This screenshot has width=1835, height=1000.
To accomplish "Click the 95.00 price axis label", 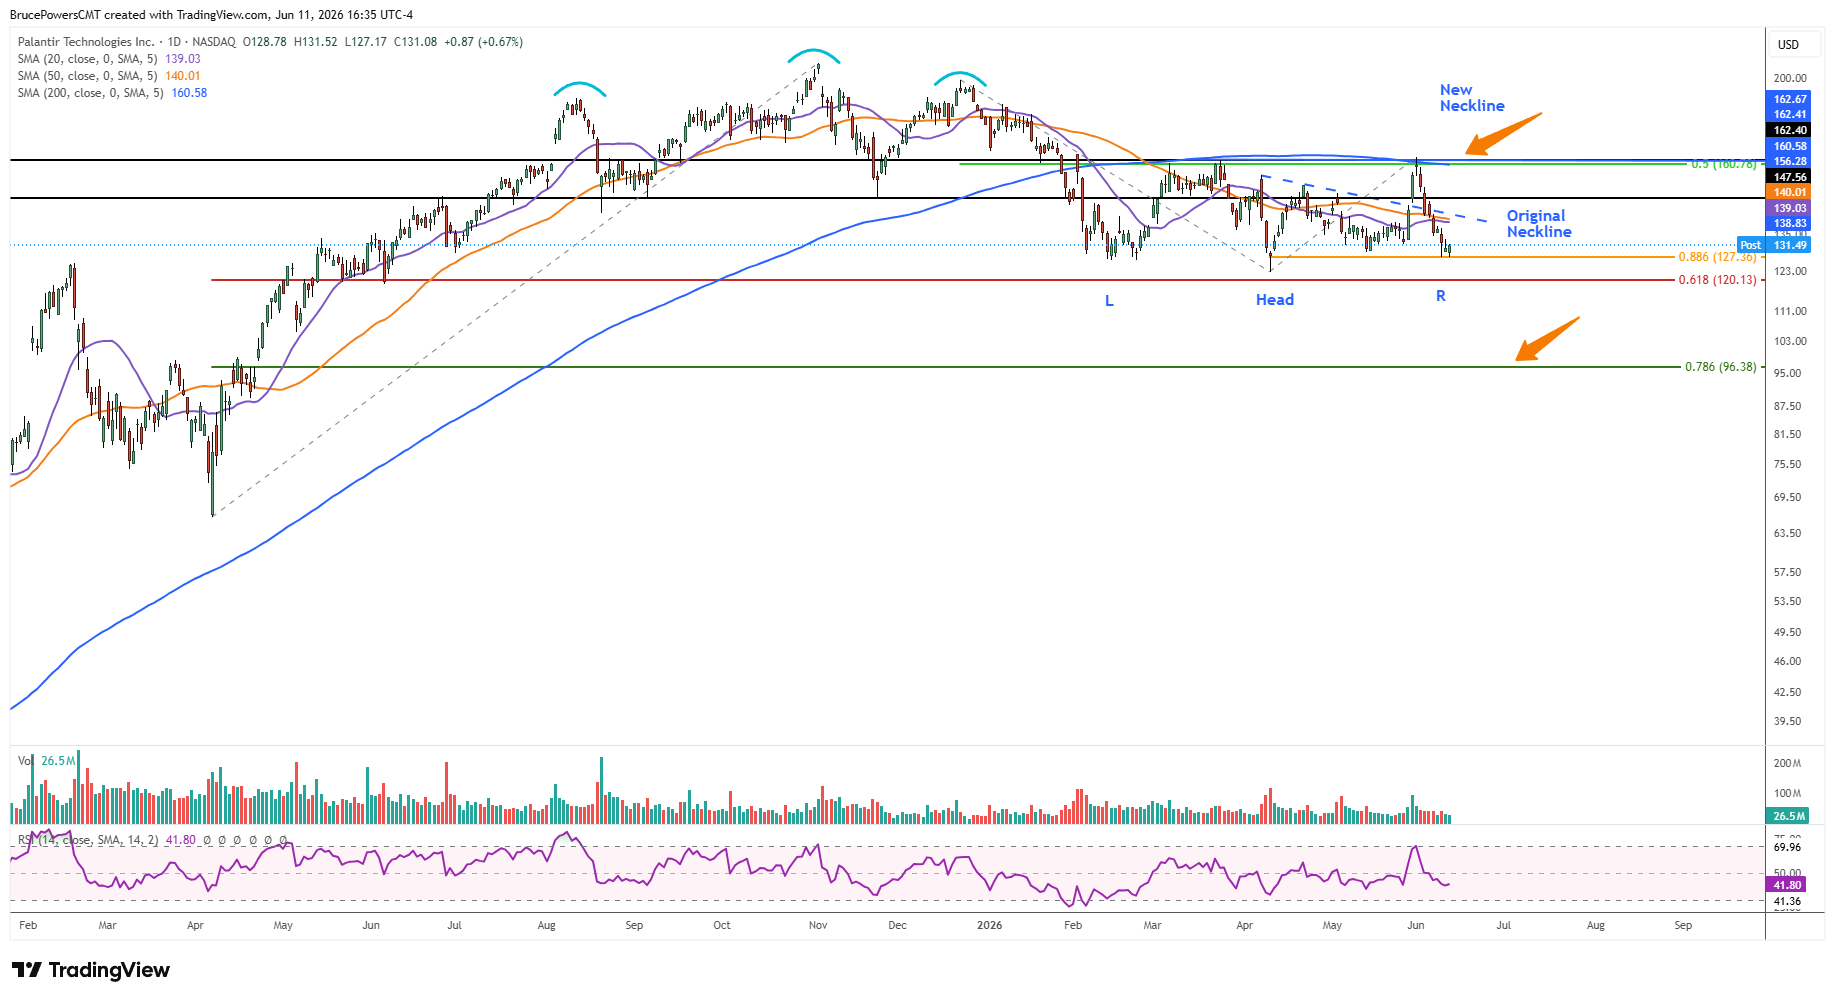I will 1788,373.
